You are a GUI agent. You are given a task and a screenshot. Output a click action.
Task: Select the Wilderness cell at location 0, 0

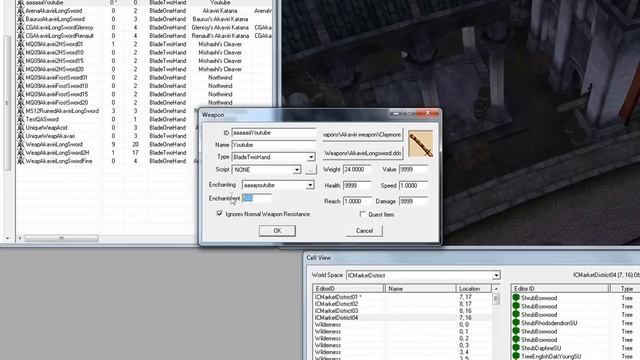point(402,324)
